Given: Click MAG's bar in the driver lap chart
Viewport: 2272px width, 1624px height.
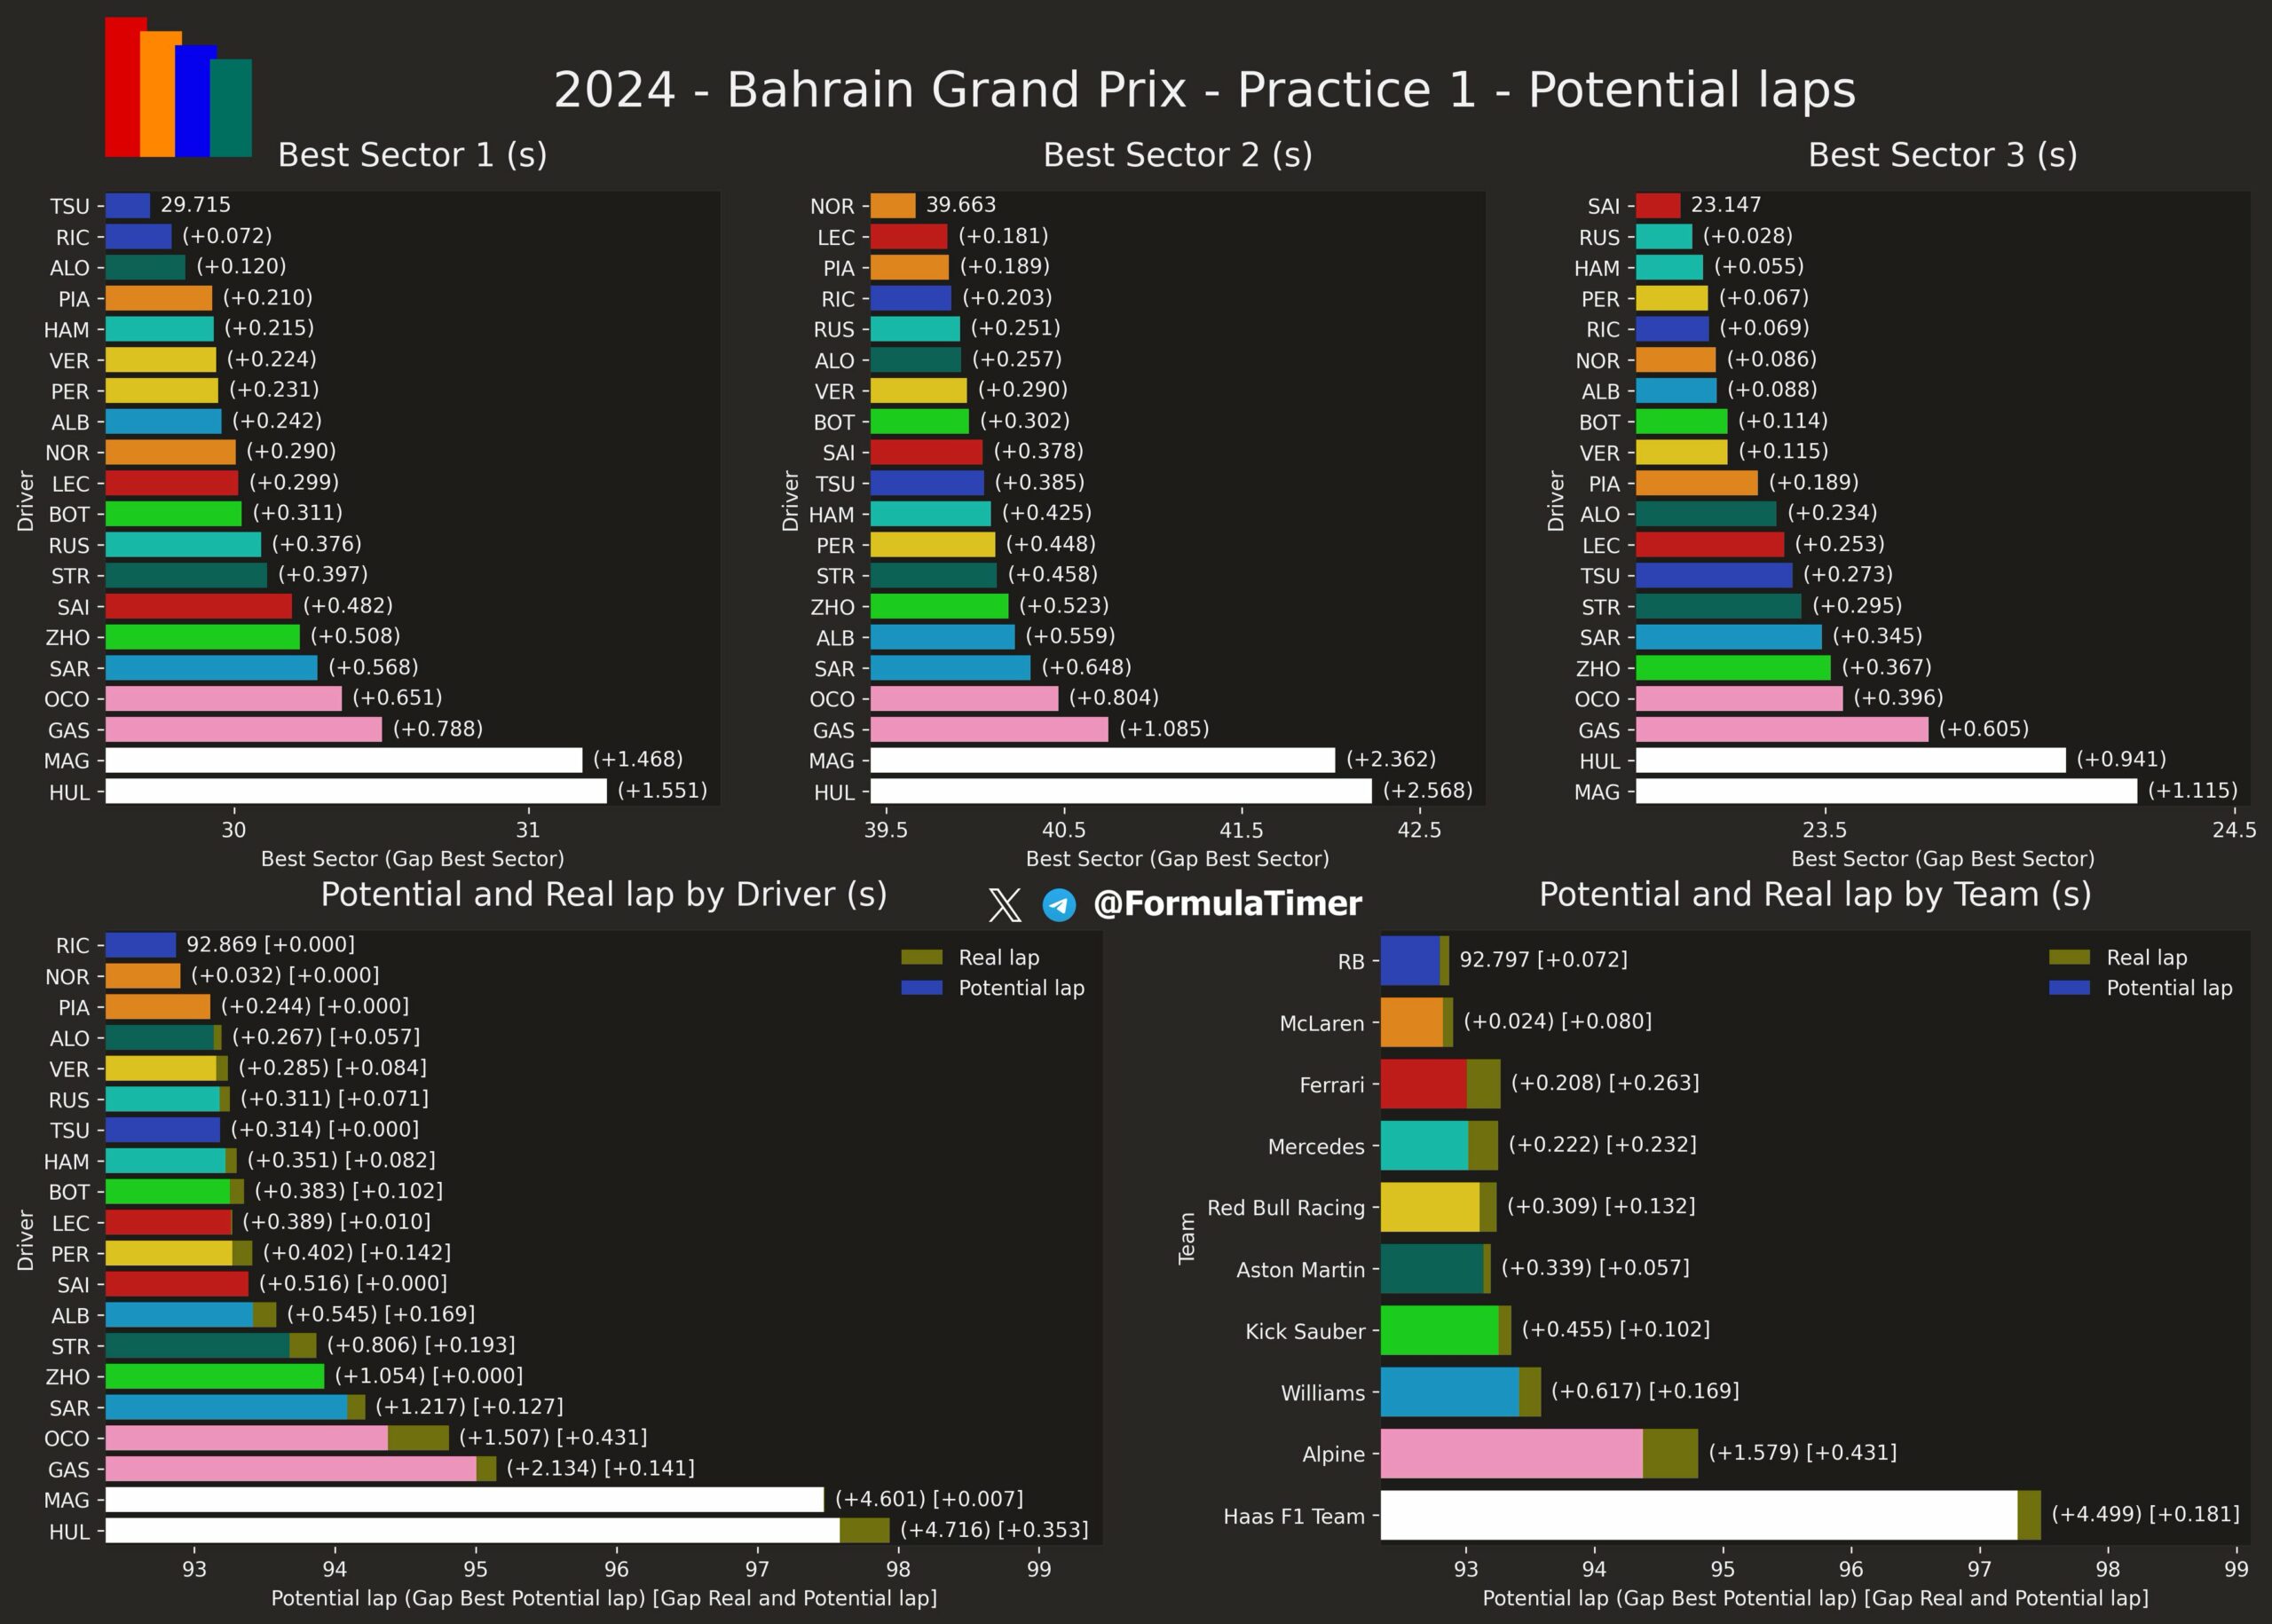Looking at the screenshot, I should pyautogui.click(x=464, y=1499).
